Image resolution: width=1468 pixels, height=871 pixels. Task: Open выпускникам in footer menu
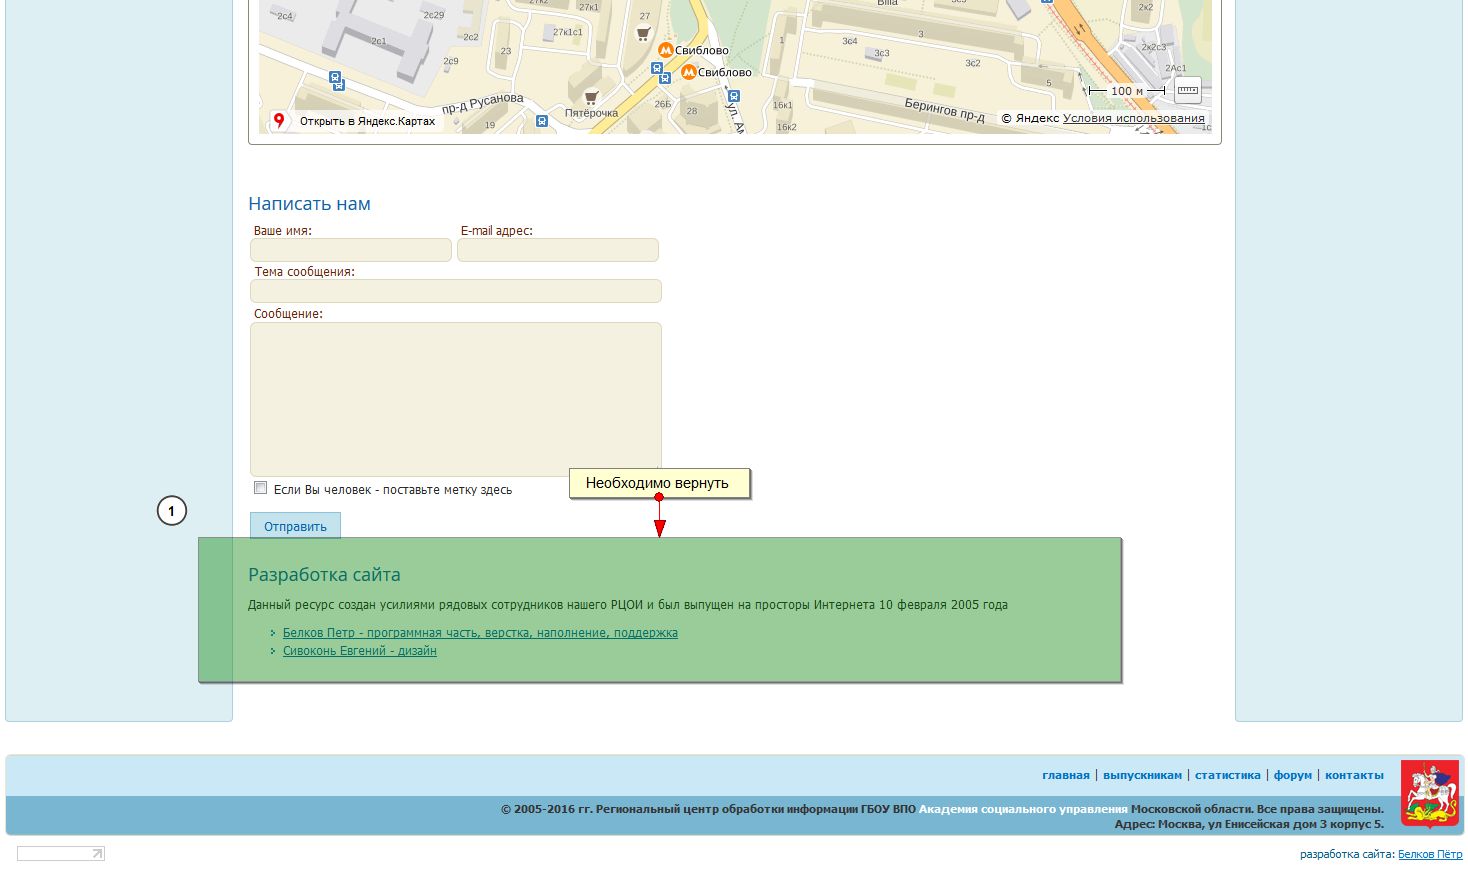[x=1142, y=775]
